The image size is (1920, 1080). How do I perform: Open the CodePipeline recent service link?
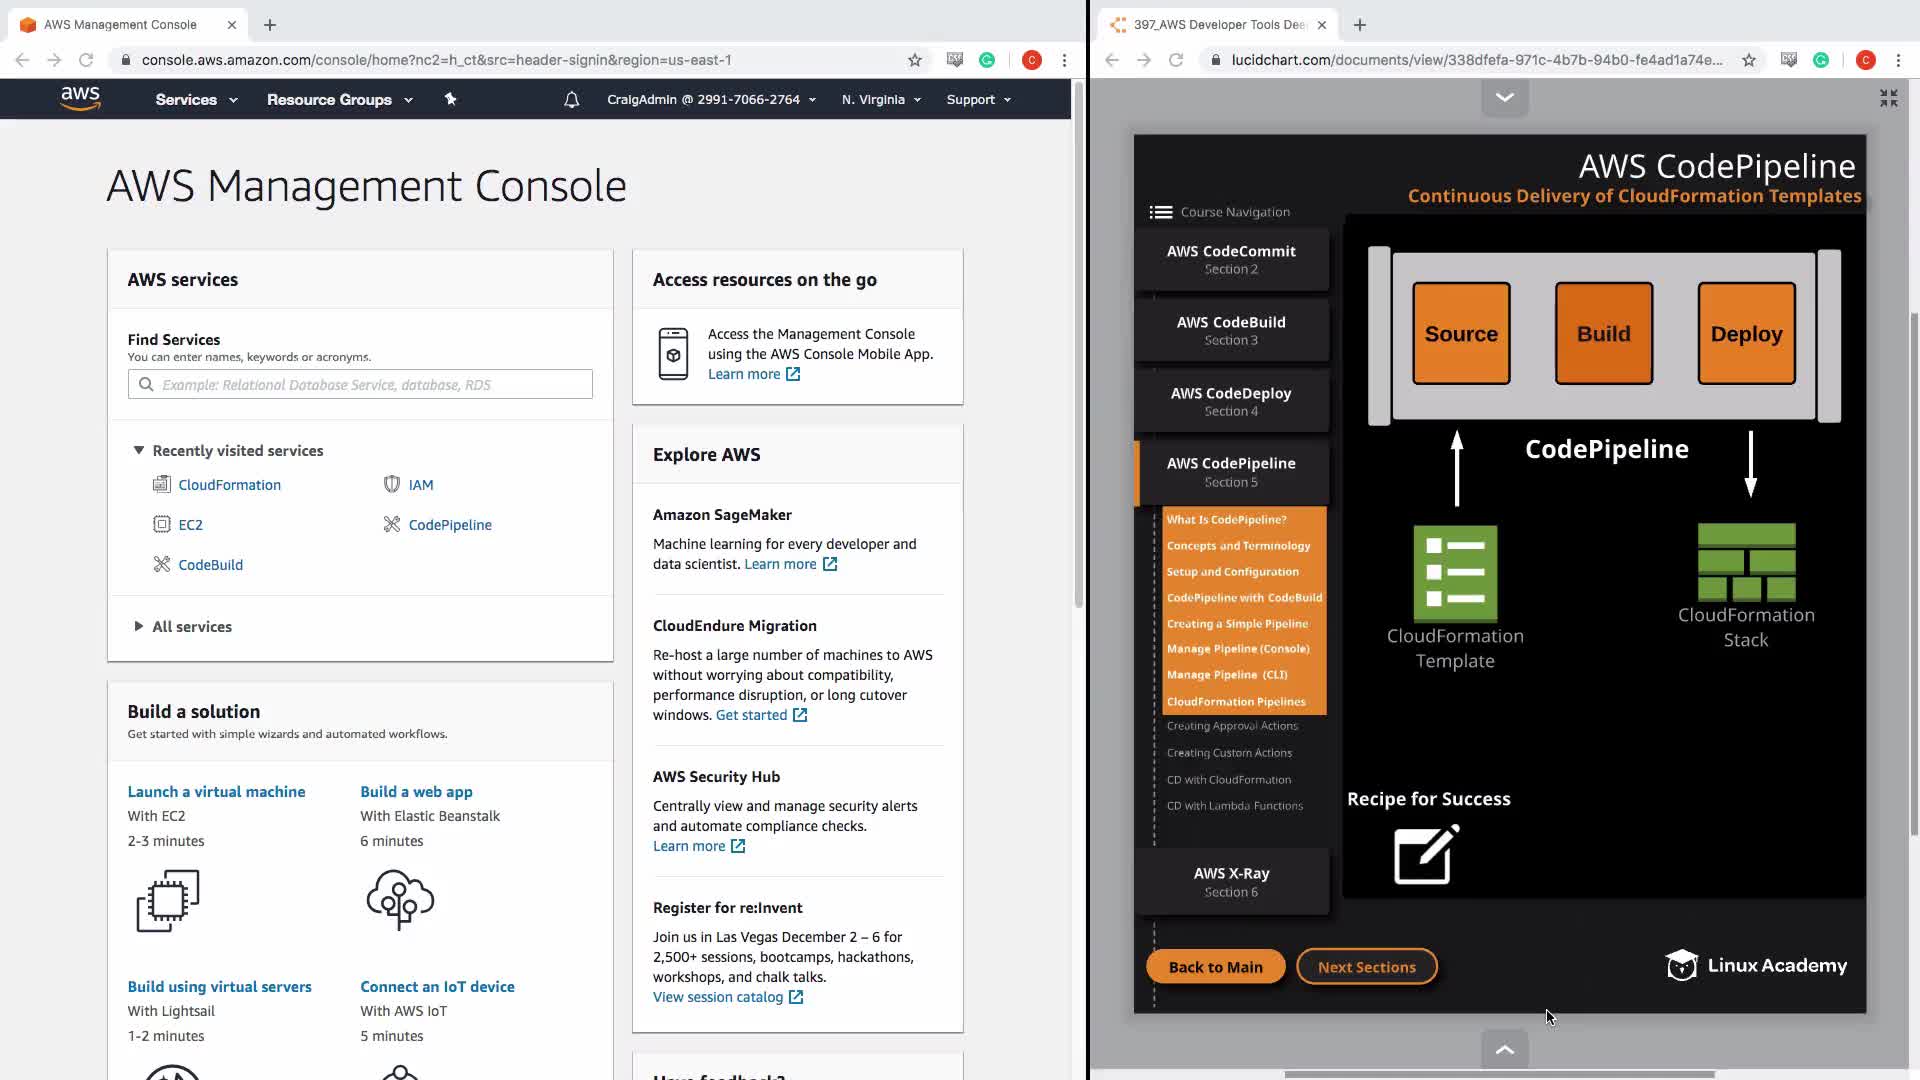coord(449,525)
